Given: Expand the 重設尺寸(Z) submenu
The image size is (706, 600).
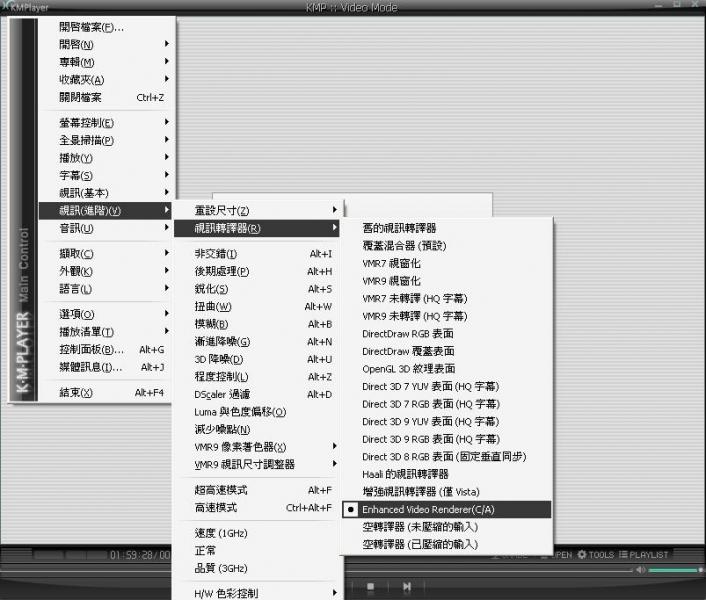Looking at the screenshot, I should click(257, 210).
